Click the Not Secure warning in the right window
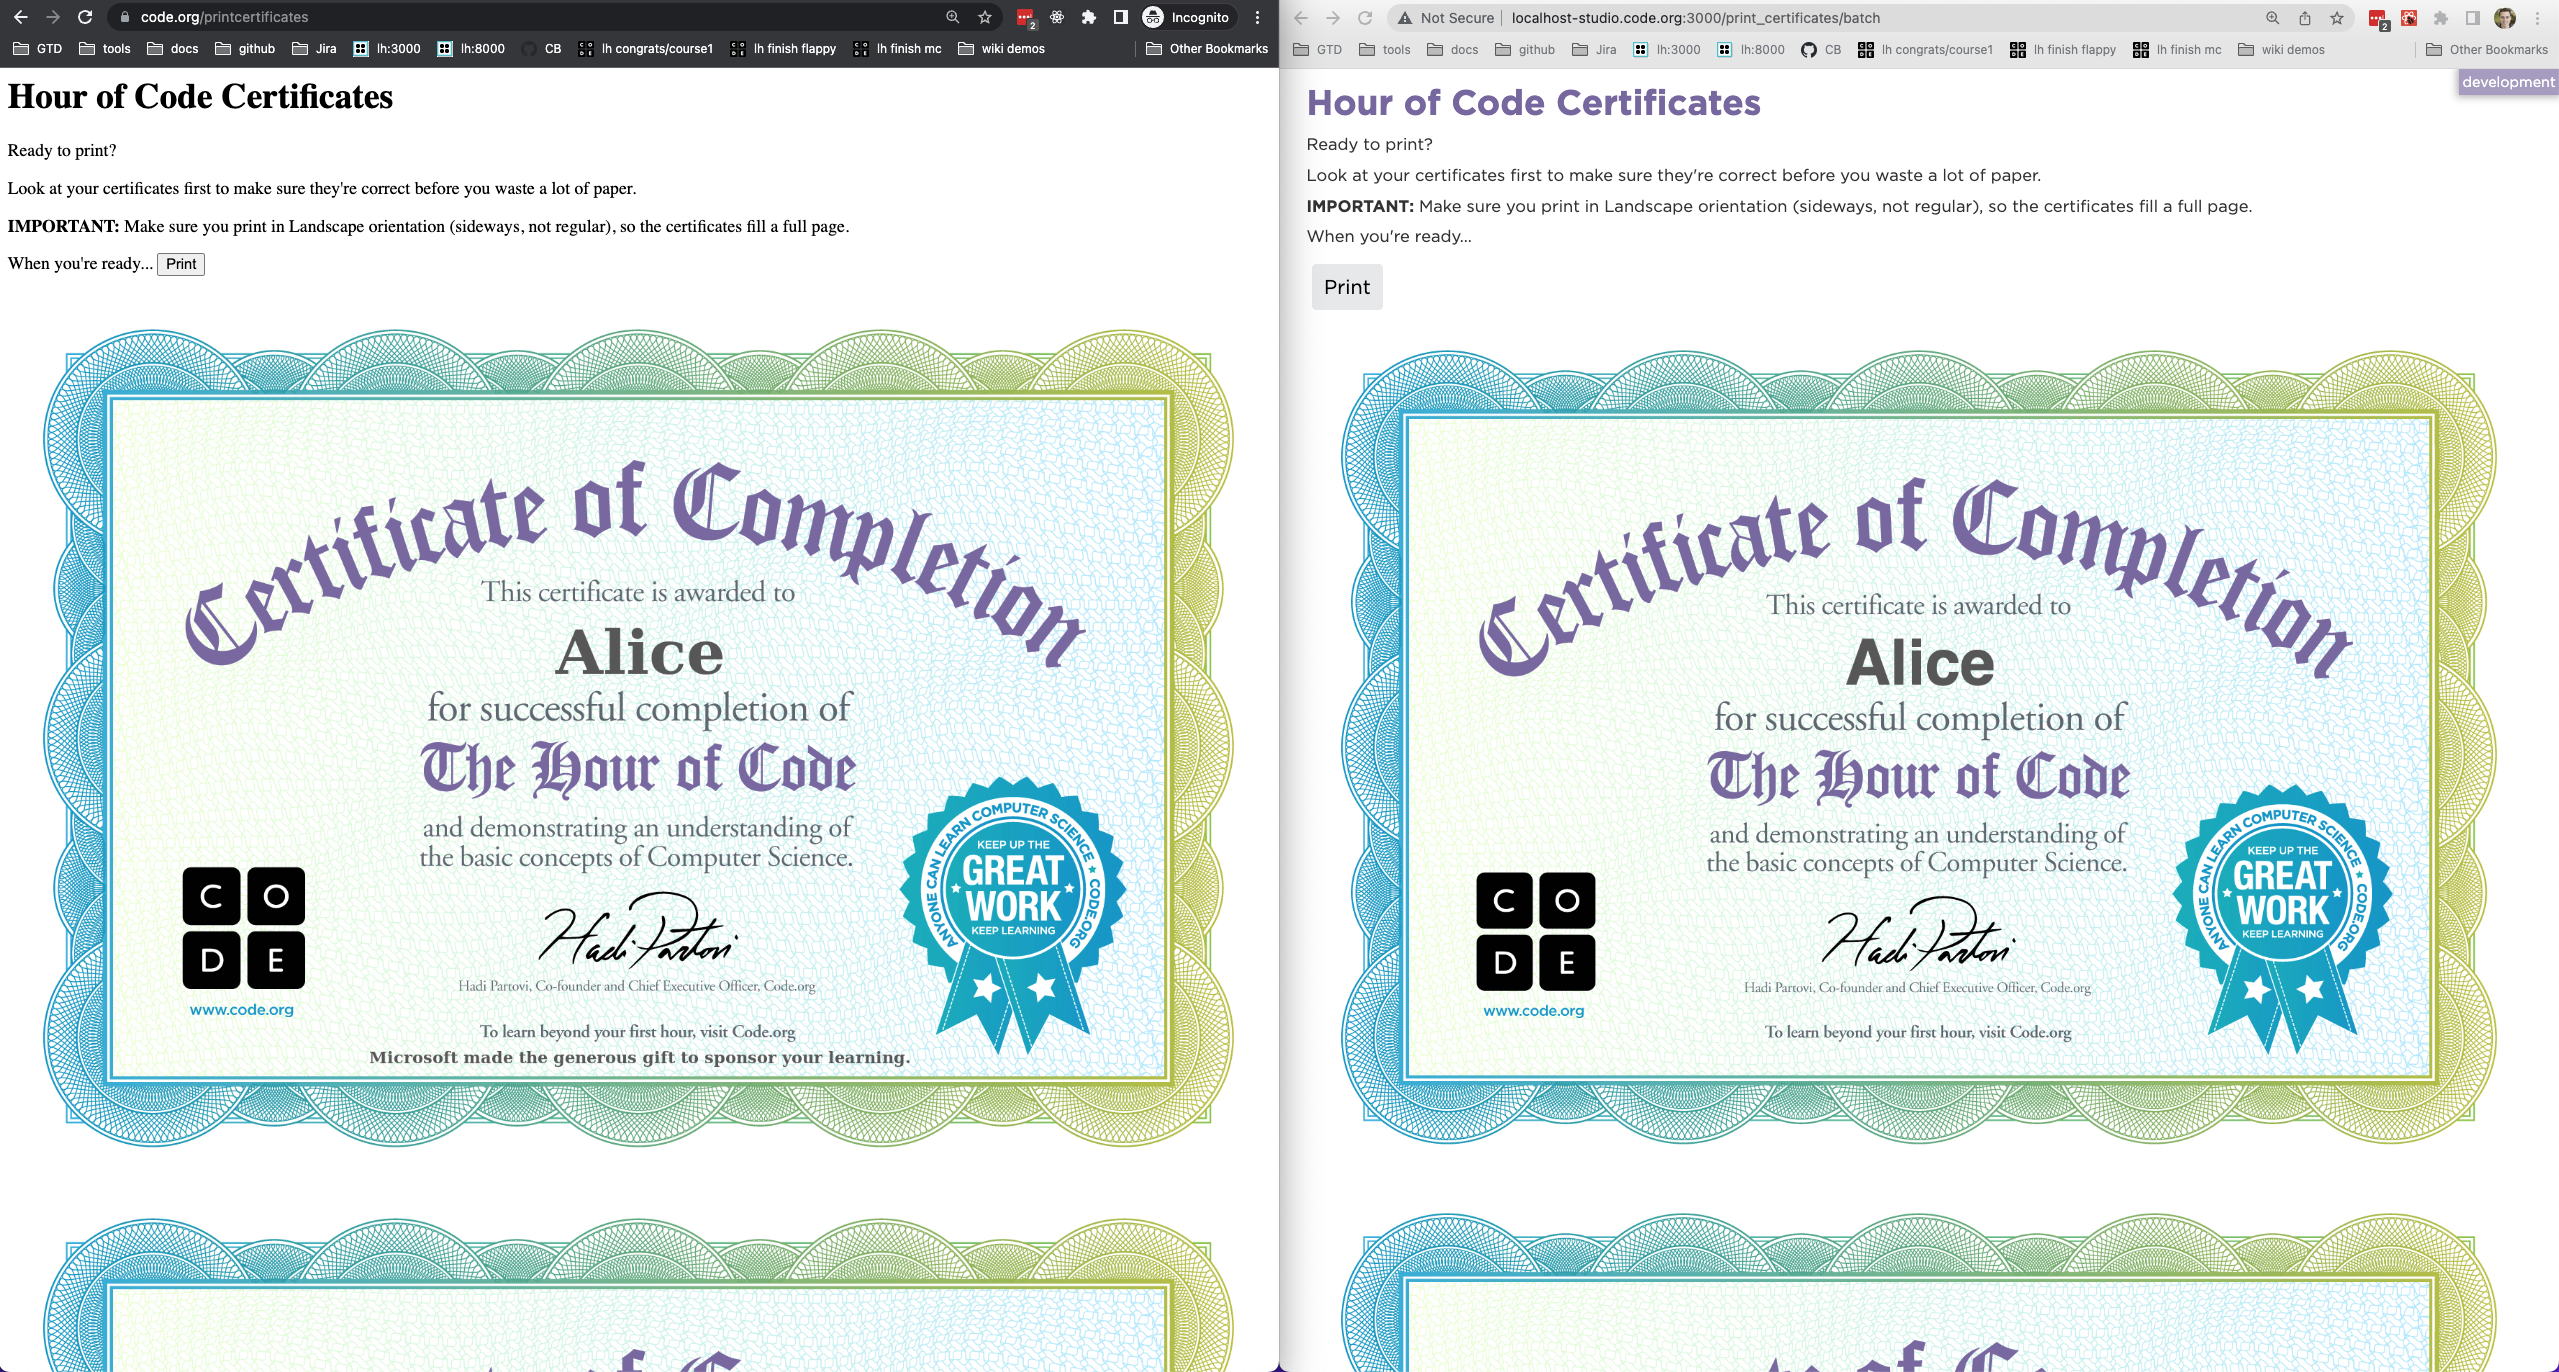Screen dimensions: 2559x1372 point(1446,18)
